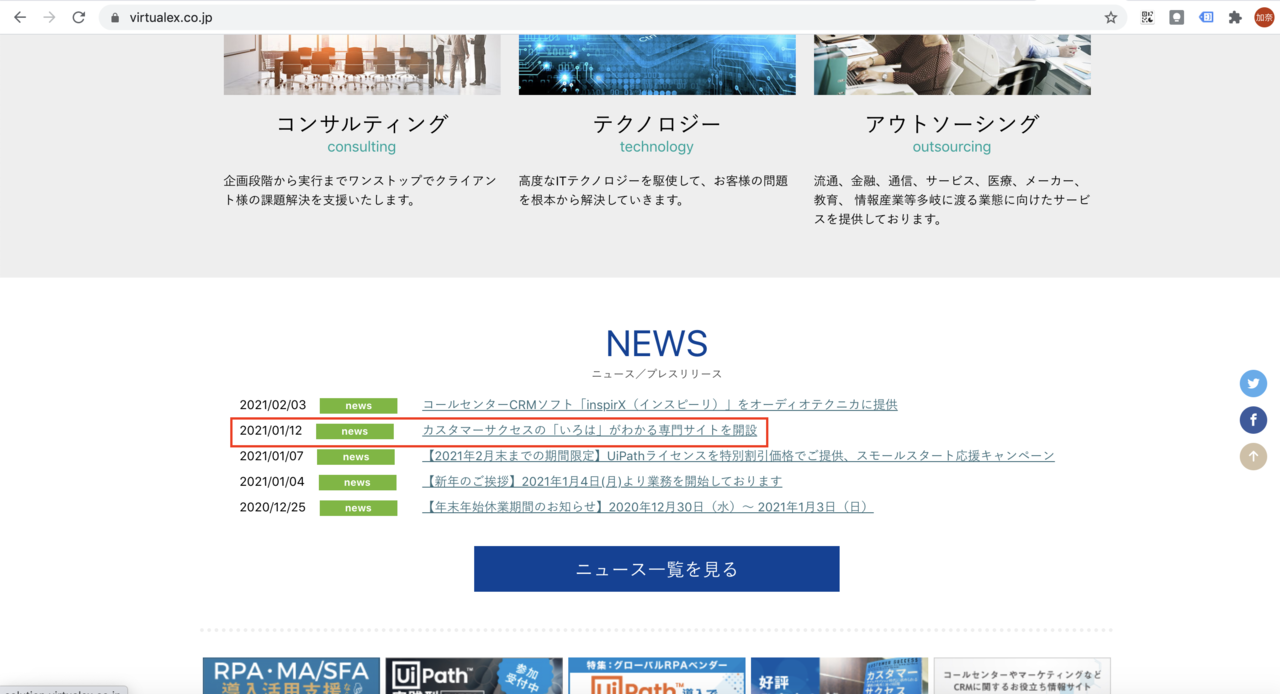Go back to the previous page
1280x694 pixels.
pyautogui.click(x=20, y=17)
